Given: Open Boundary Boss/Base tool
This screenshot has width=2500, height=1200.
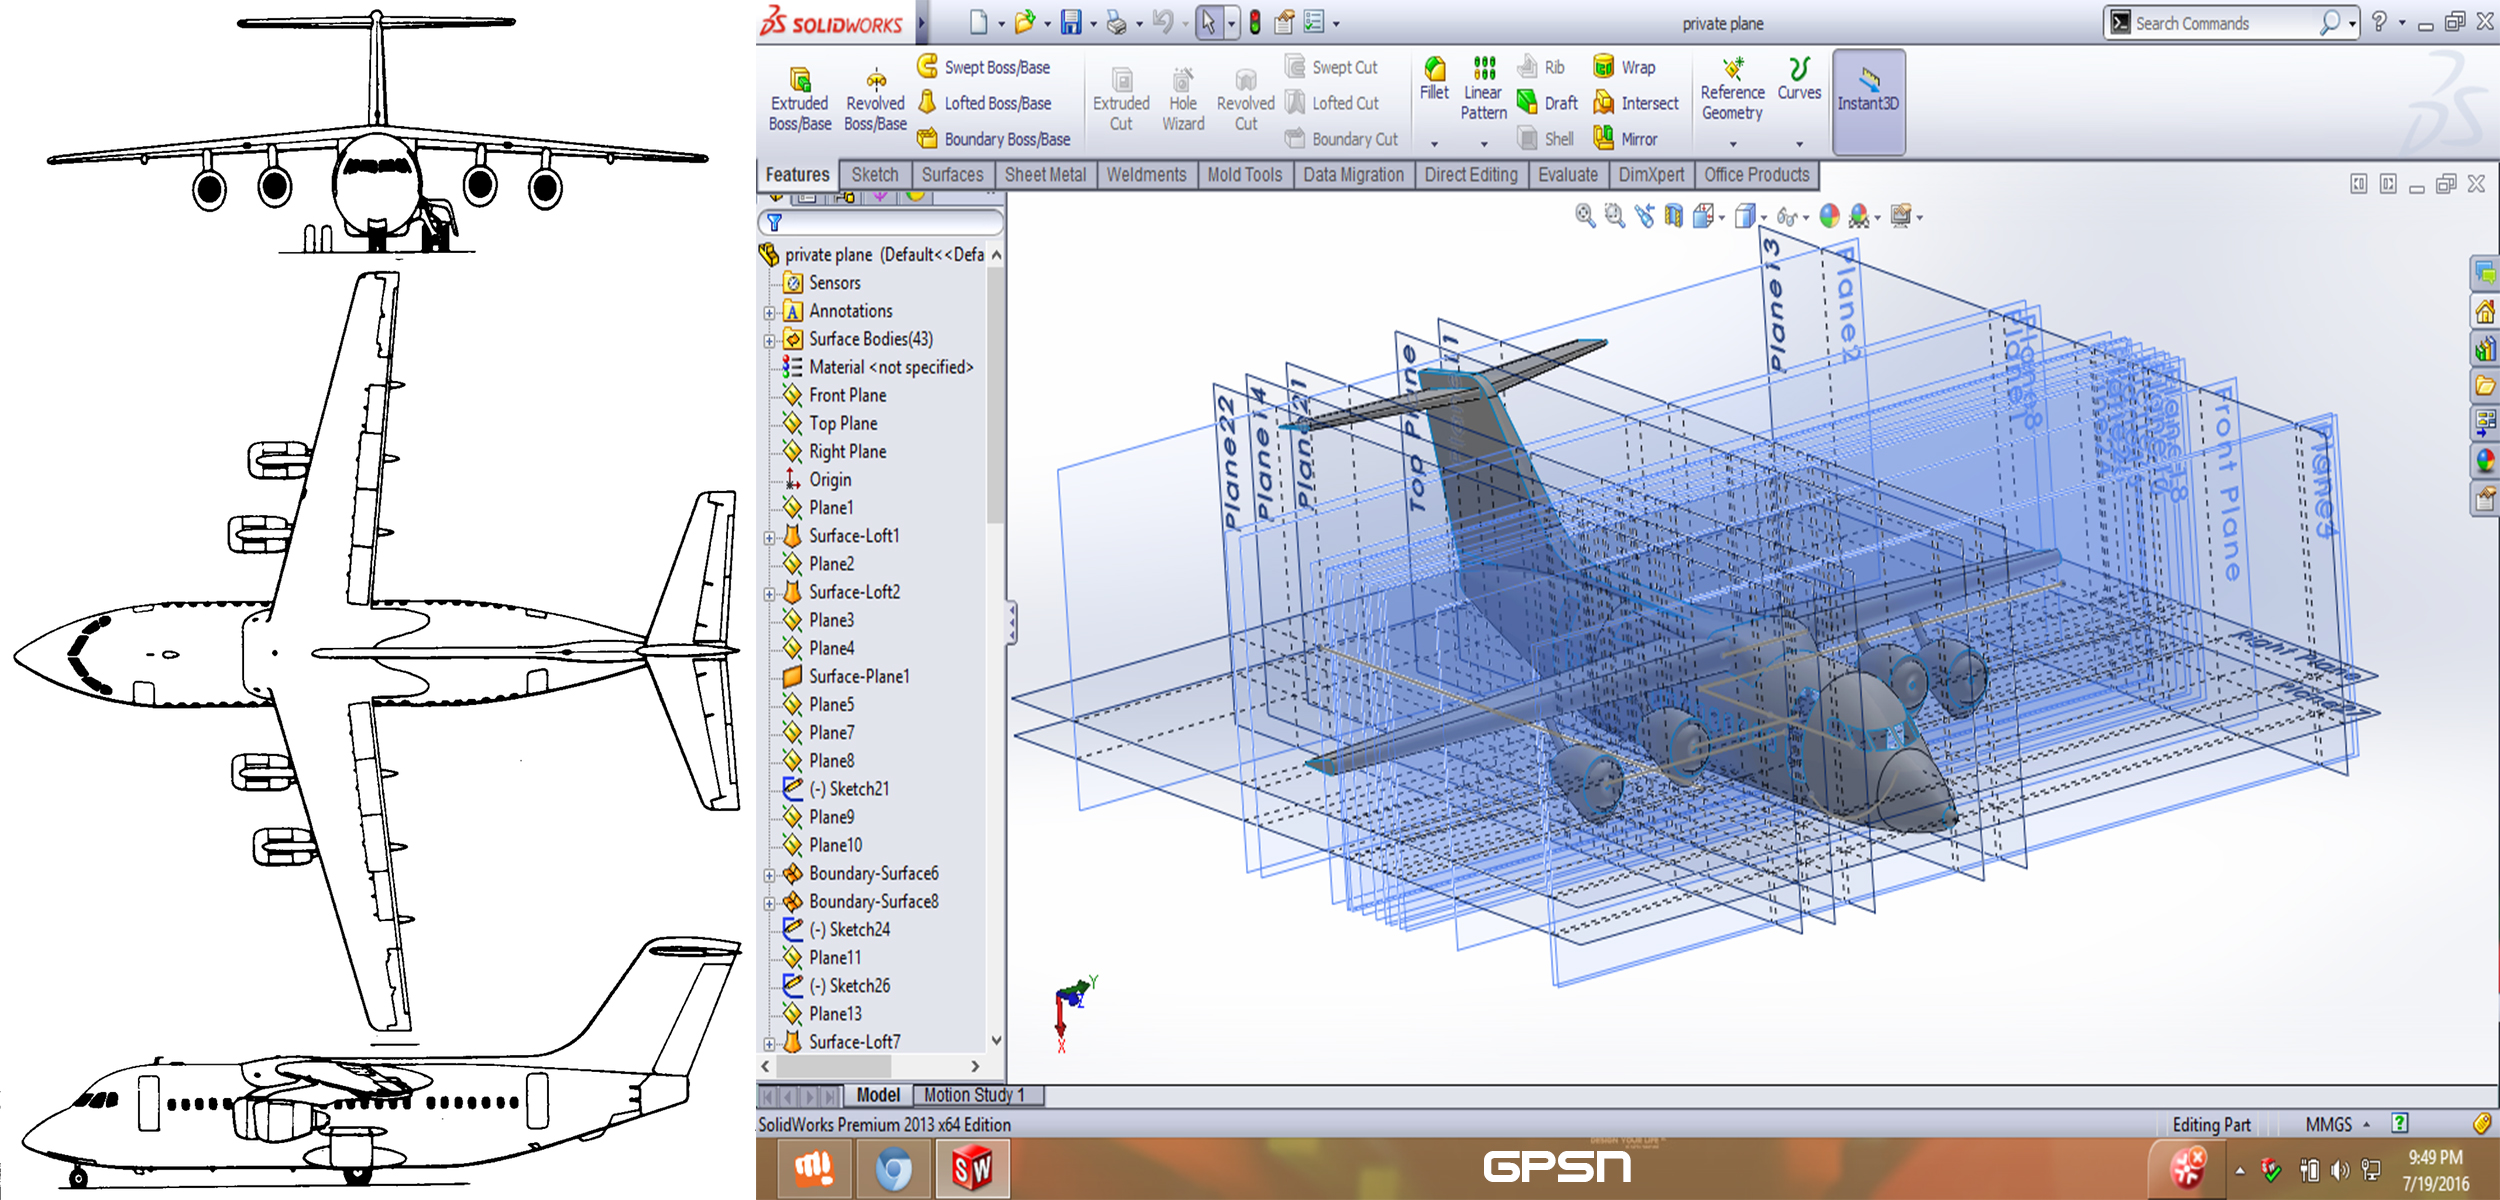Looking at the screenshot, I should coord(994,139).
